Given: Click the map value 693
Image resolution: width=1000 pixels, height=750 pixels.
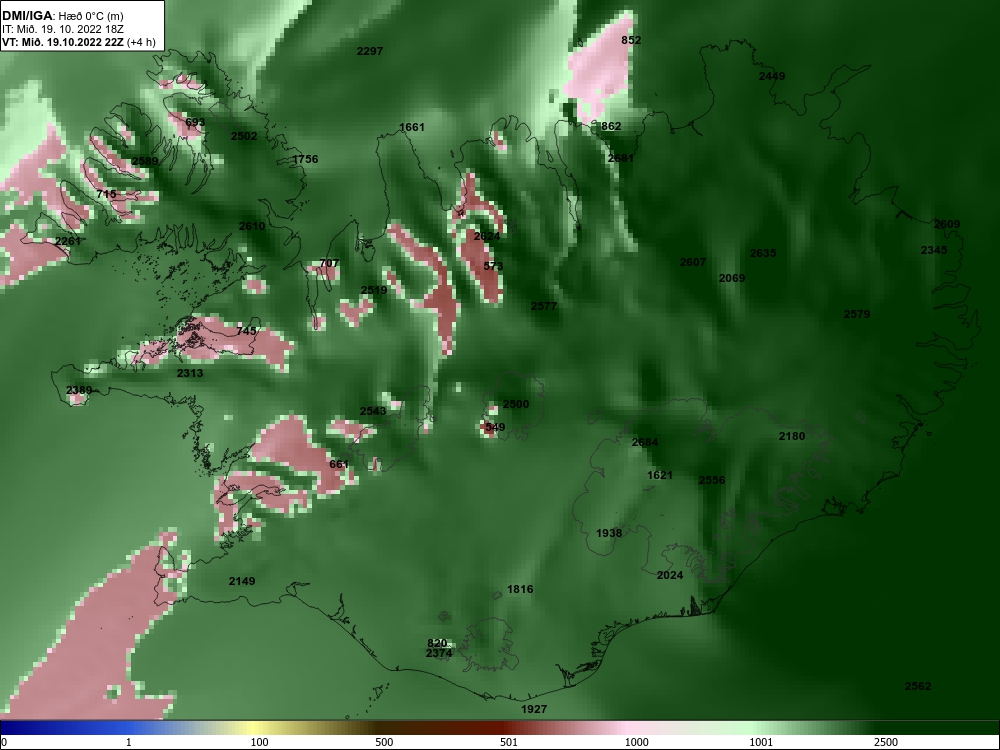Looking at the screenshot, I should click(x=195, y=122).
